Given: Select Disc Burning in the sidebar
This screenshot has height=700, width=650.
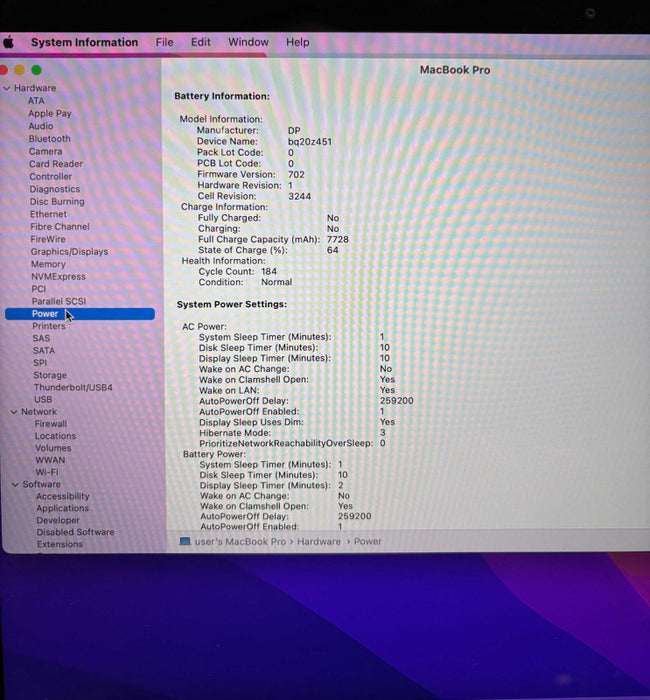Looking at the screenshot, I should click(x=57, y=201).
